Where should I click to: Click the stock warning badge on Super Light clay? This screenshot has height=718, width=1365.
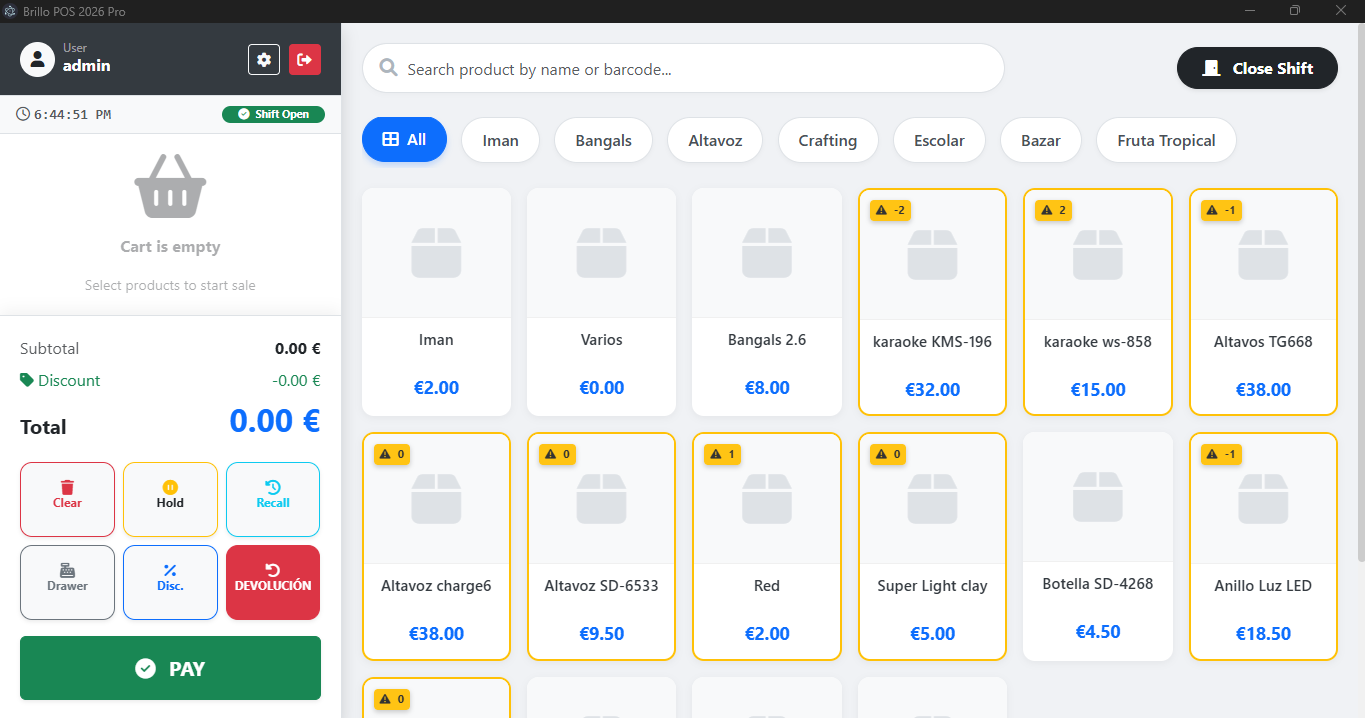pos(888,454)
